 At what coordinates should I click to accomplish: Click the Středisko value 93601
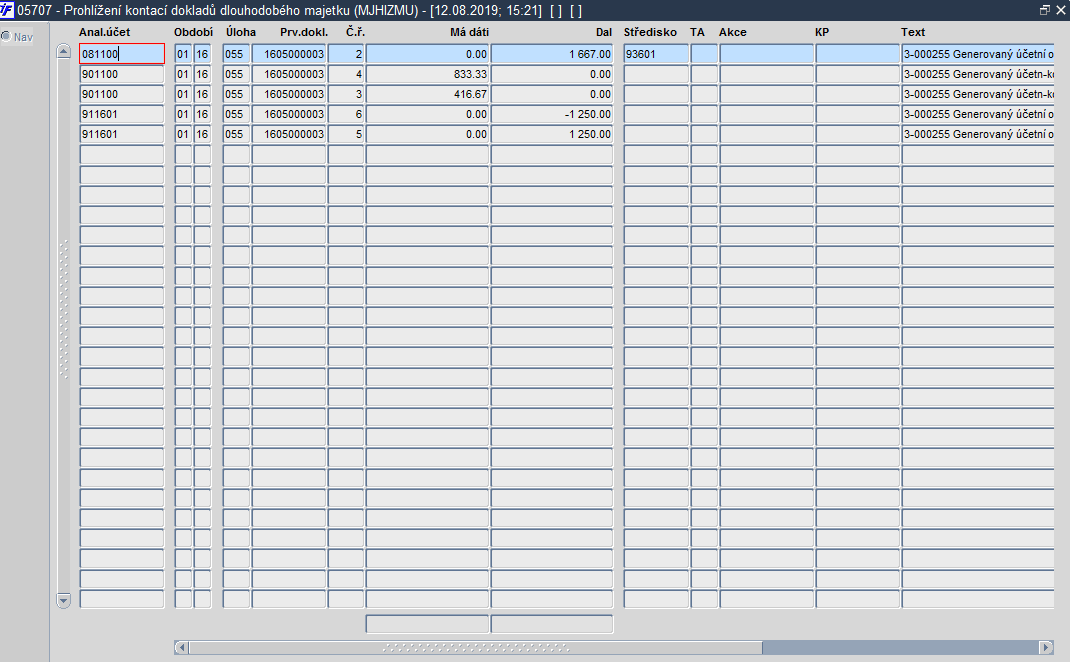pos(656,54)
